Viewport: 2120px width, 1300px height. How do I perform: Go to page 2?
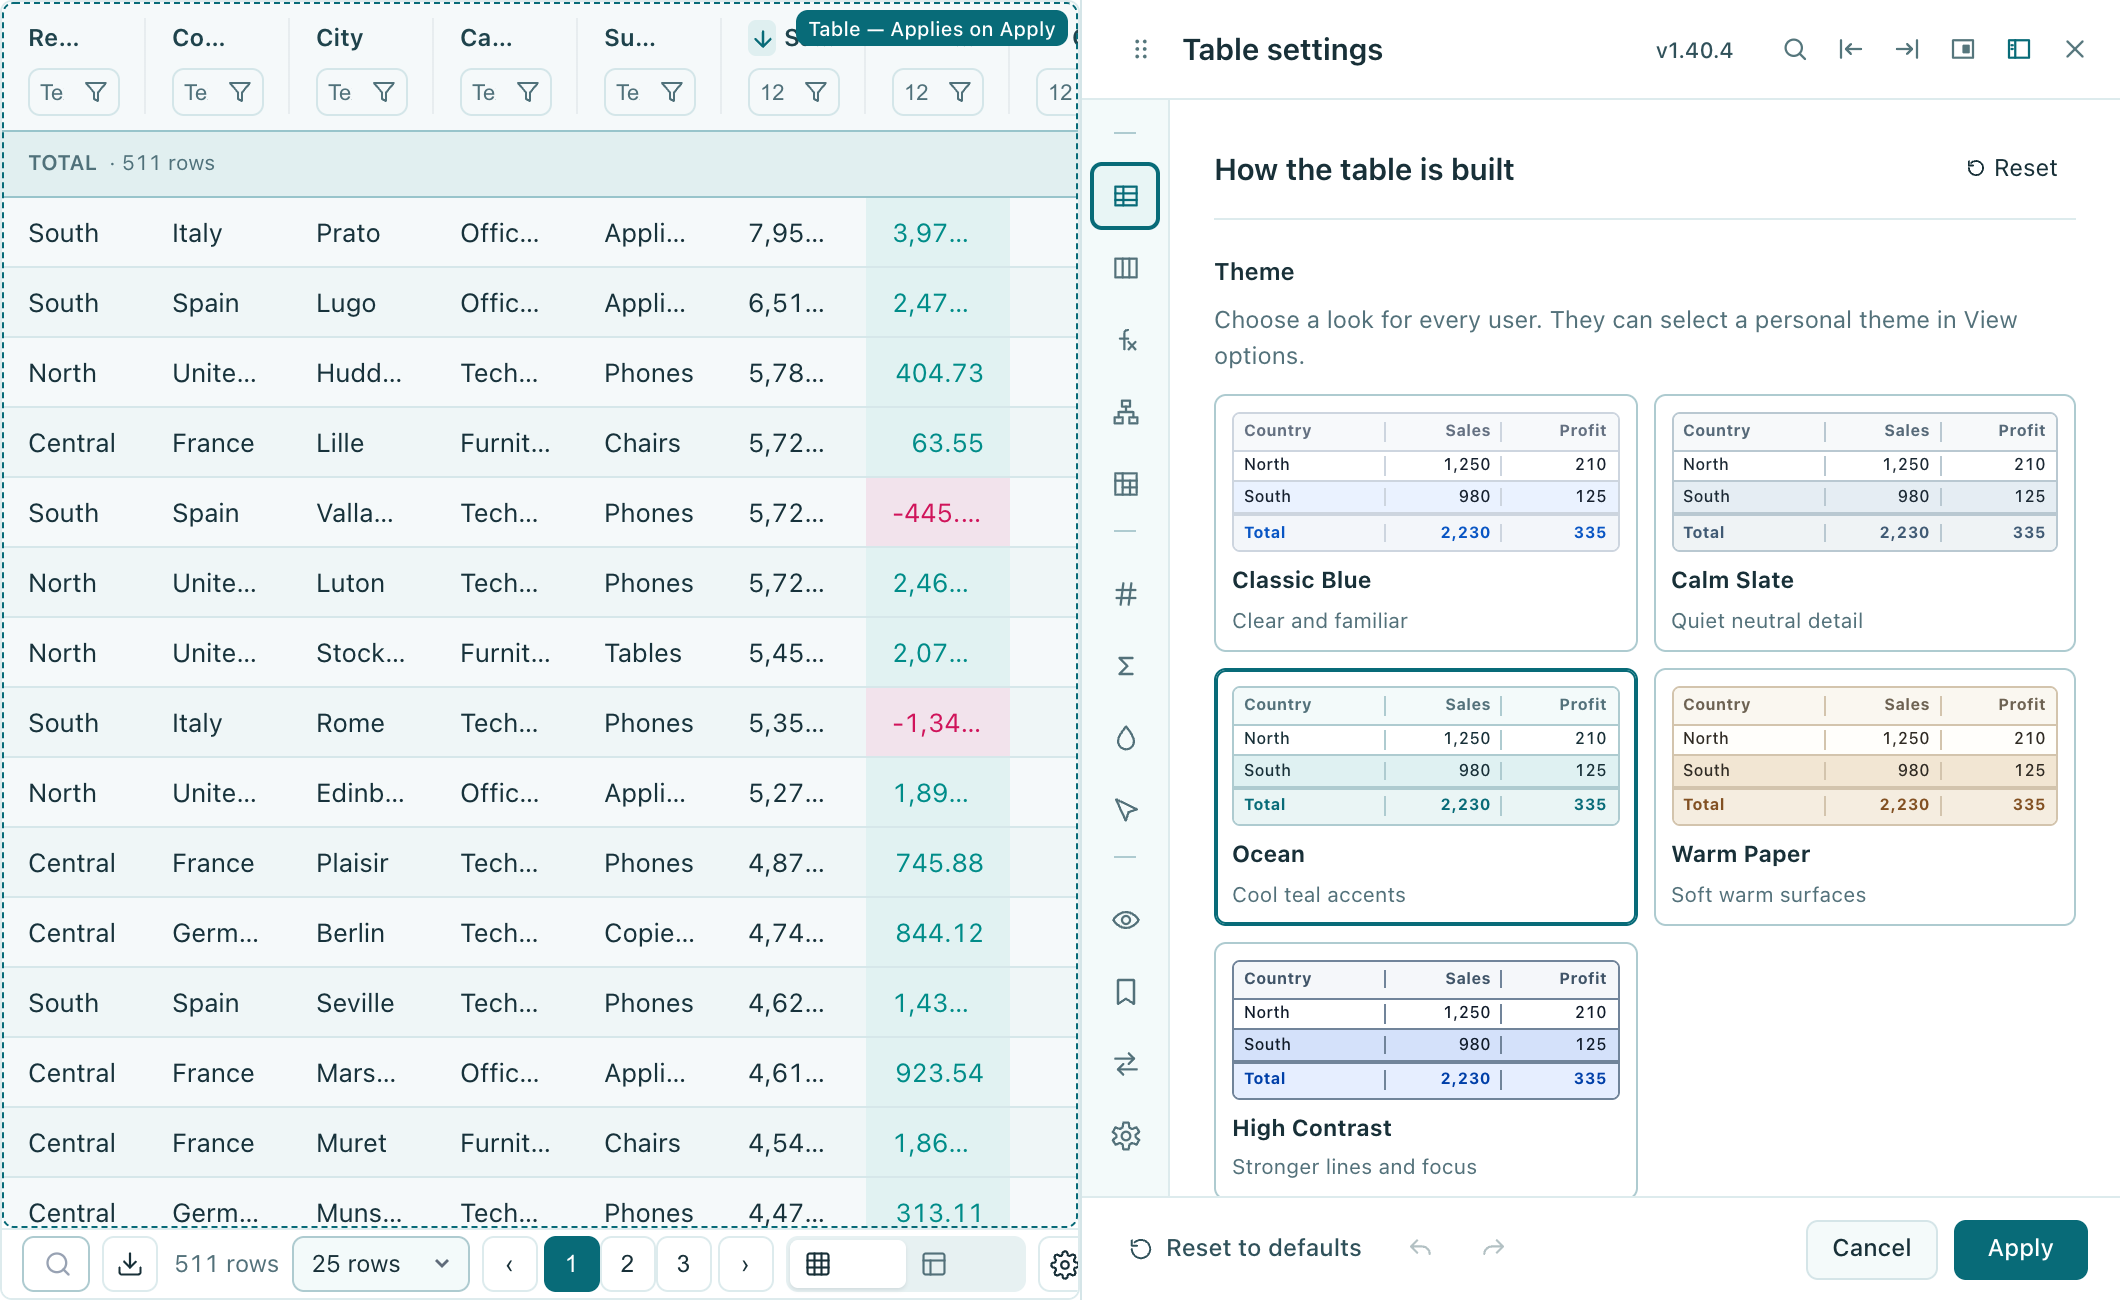[x=627, y=1264]
